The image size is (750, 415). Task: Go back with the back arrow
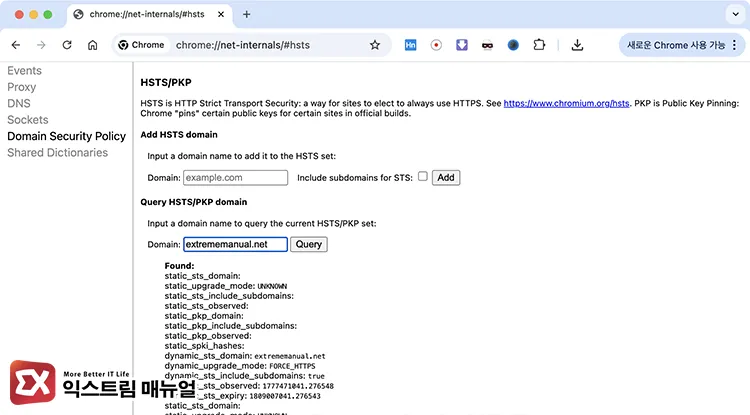point(16,45)
